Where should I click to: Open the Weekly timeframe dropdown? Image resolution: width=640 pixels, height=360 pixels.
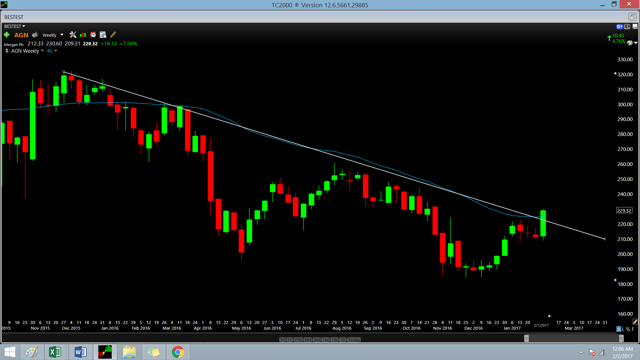(x=53, y=35)
